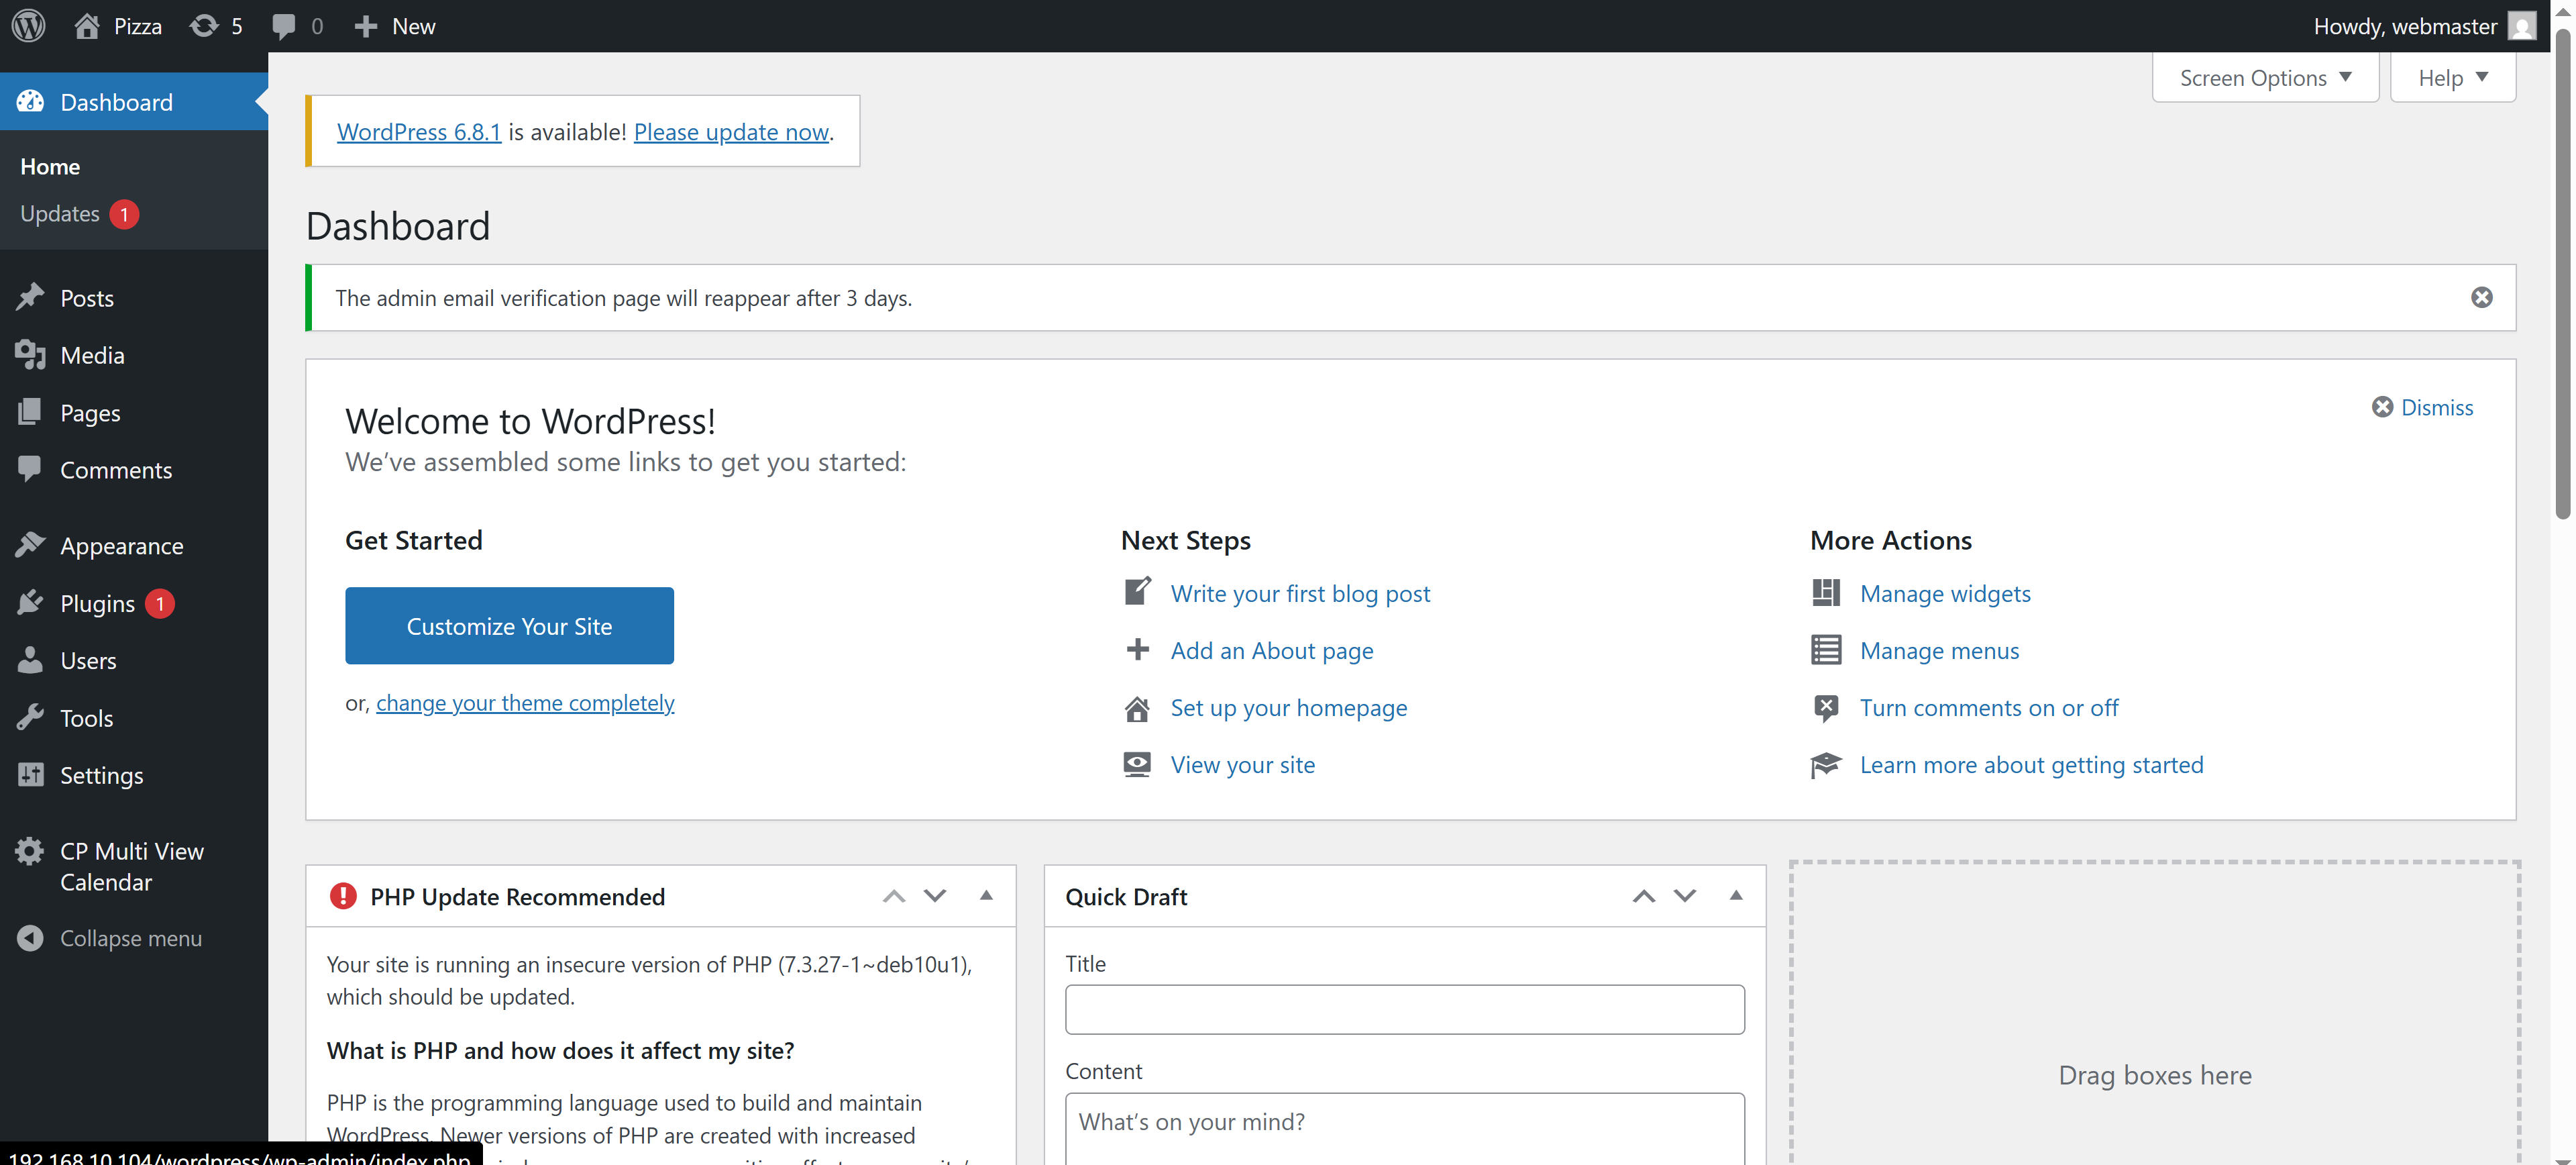Move Quick Draft box down
Screen dimensions: 2576x1165
click(1684, 896)
